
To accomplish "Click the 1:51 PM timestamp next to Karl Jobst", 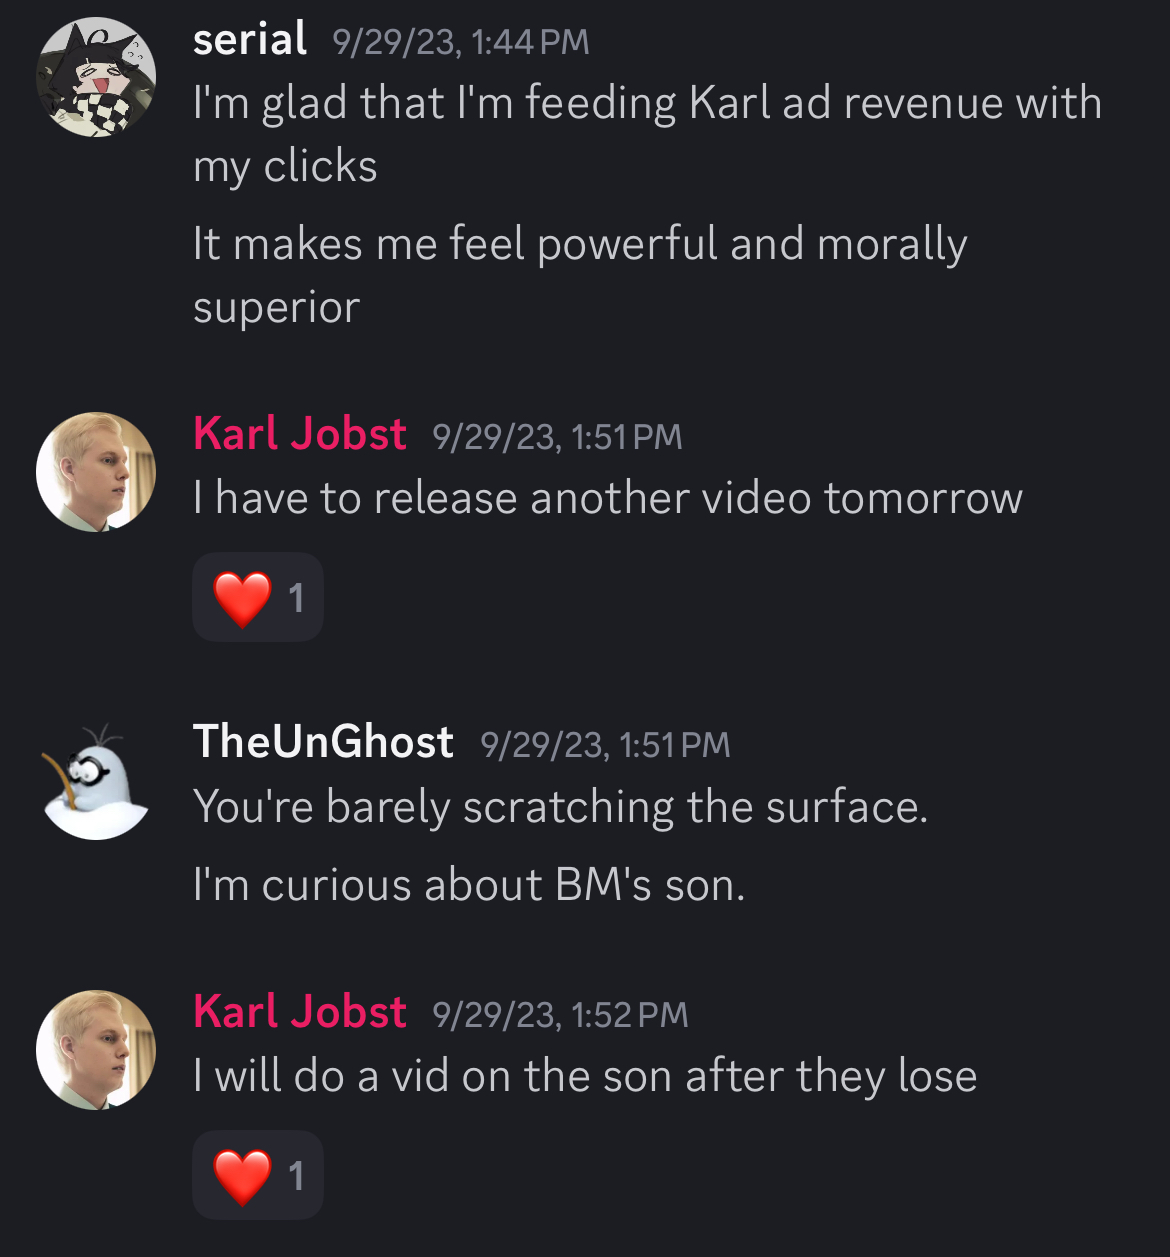I will [557, 437].
